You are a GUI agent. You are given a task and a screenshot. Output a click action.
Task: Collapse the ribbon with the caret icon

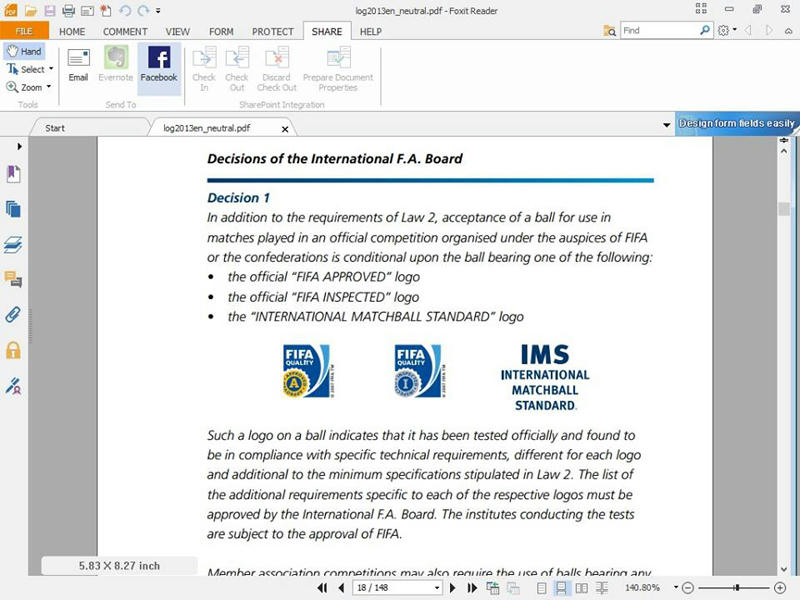click(788, 31)
